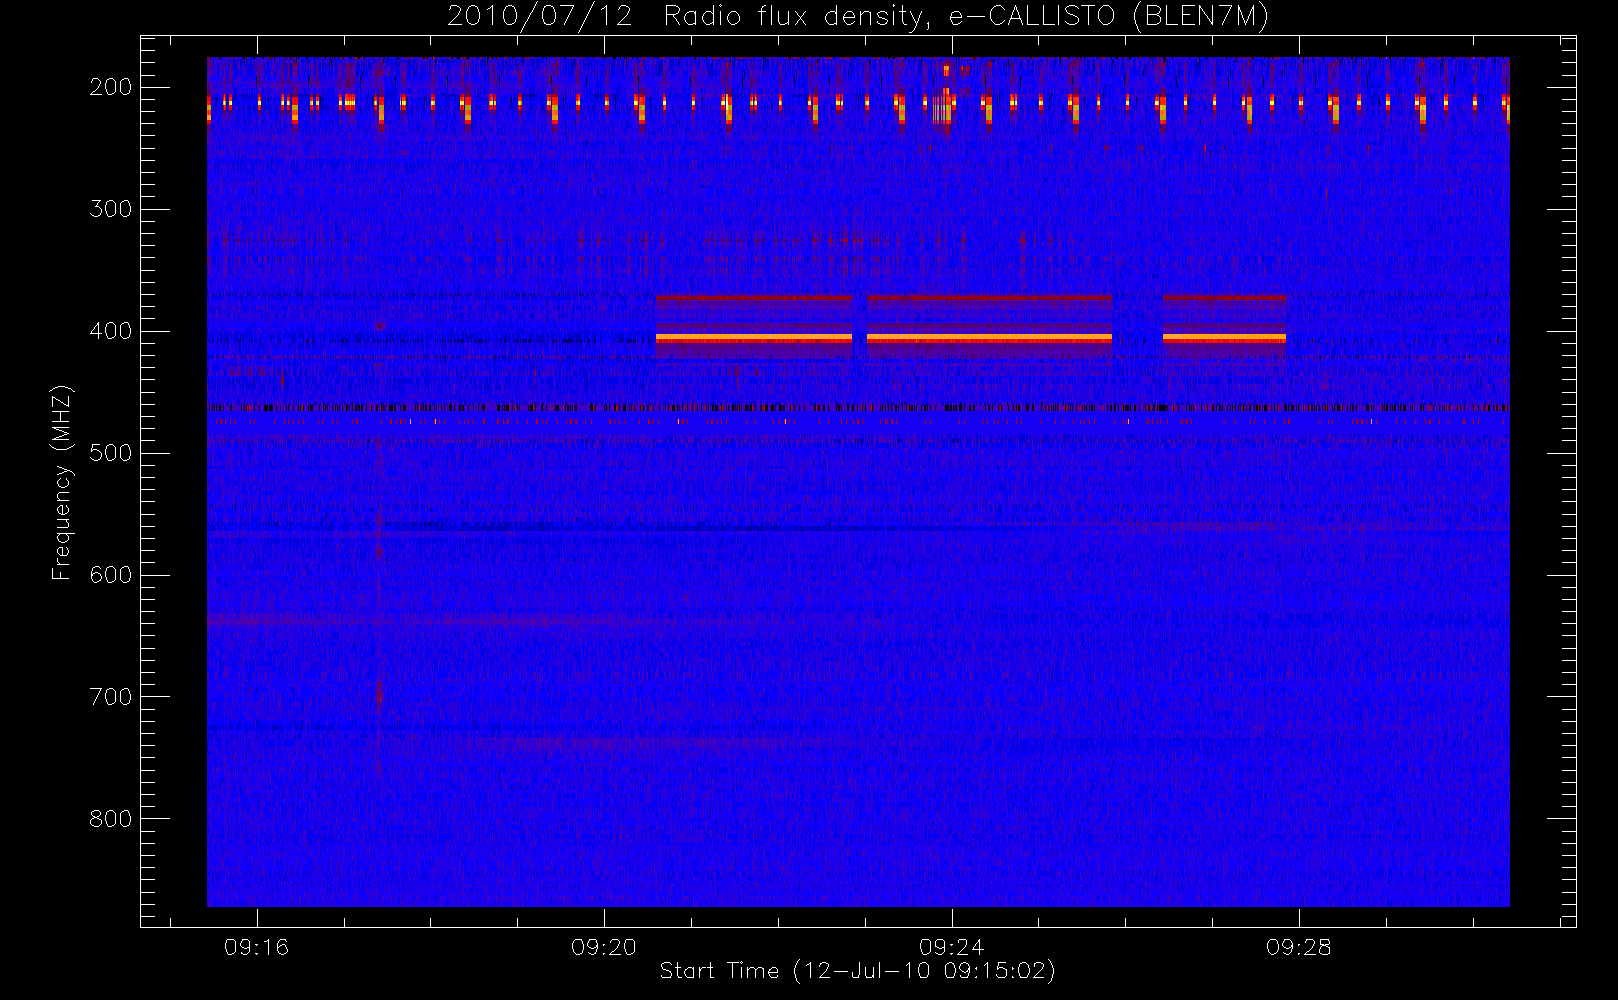This screenshot has height=1000, width=1618.
Task: Click the plot title '2010/07/12 Radio flux density, e-CALLISTO (BLEN7M)'
Action: pos(857,17)
